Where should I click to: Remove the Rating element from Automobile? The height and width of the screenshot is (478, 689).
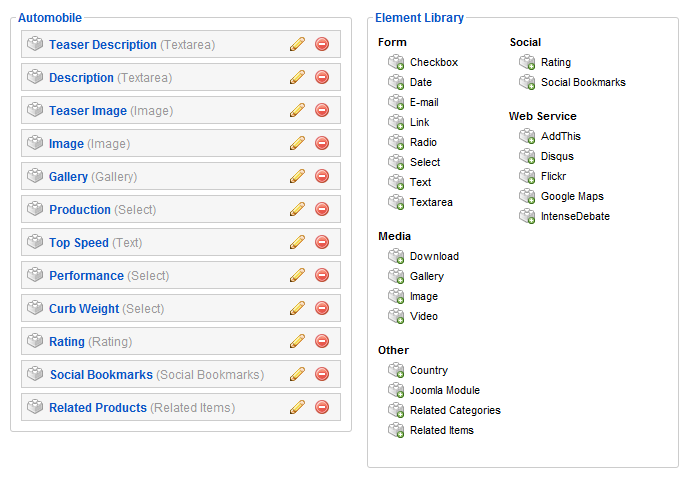[x=322, y=341]
